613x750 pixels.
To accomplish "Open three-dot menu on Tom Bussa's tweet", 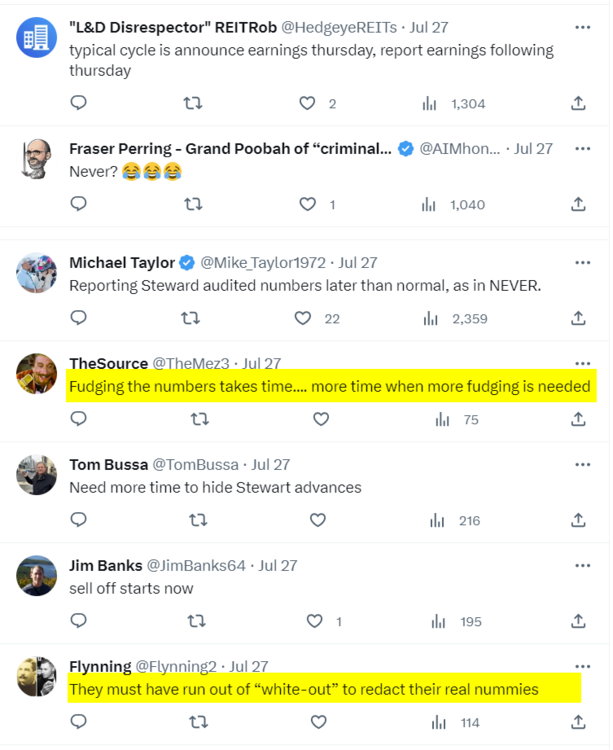I will pos(583,464).
